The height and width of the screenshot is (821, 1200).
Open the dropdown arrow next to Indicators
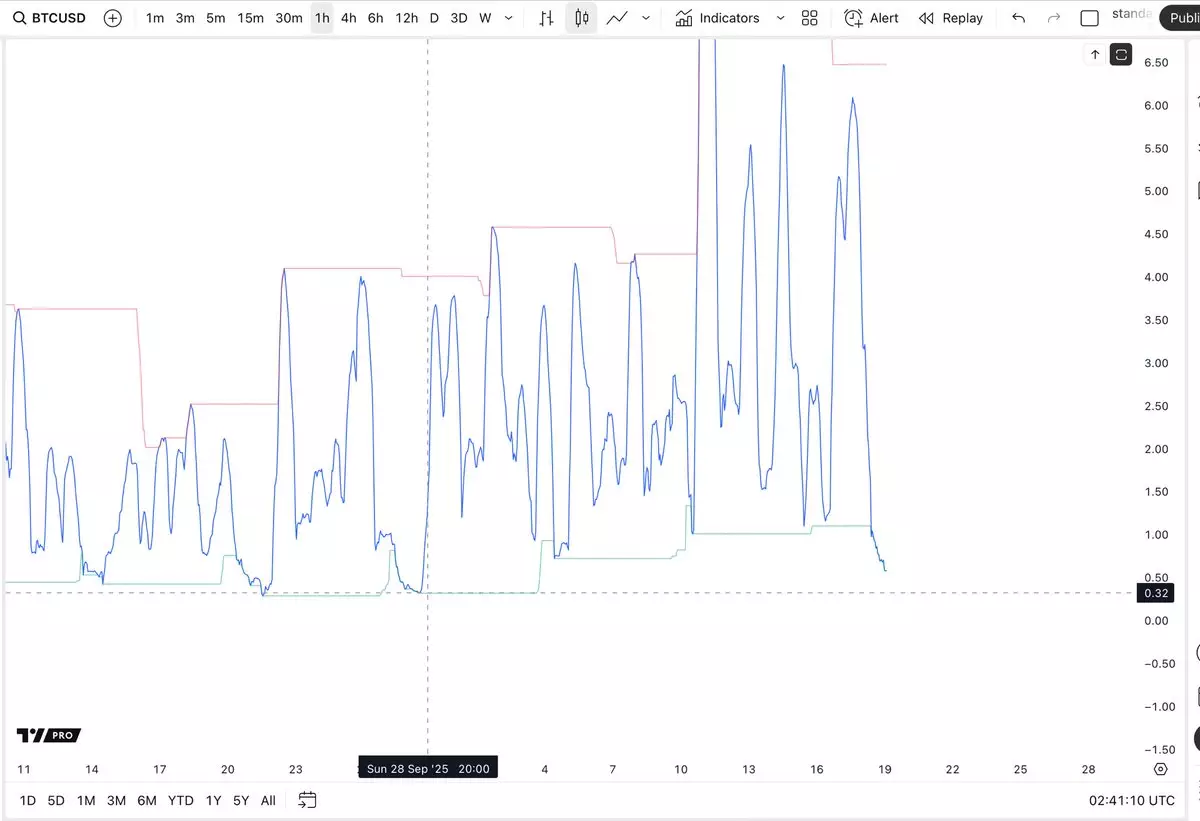[x=780, y=18]
